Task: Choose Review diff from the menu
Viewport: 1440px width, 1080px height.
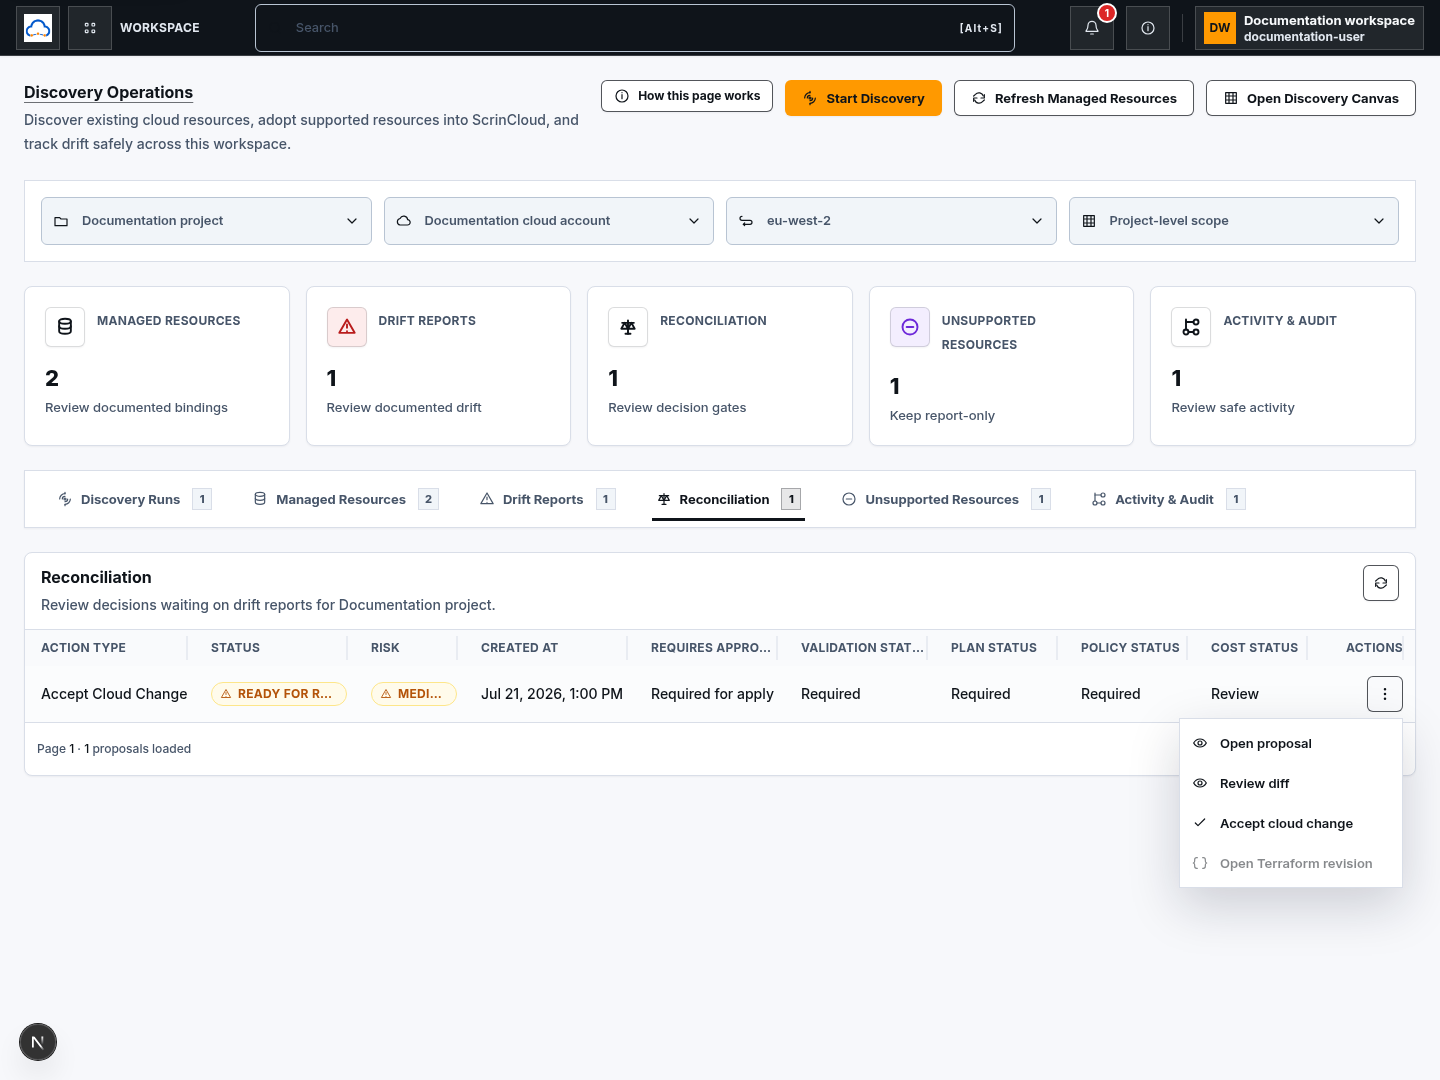Action: [1291, 783]
